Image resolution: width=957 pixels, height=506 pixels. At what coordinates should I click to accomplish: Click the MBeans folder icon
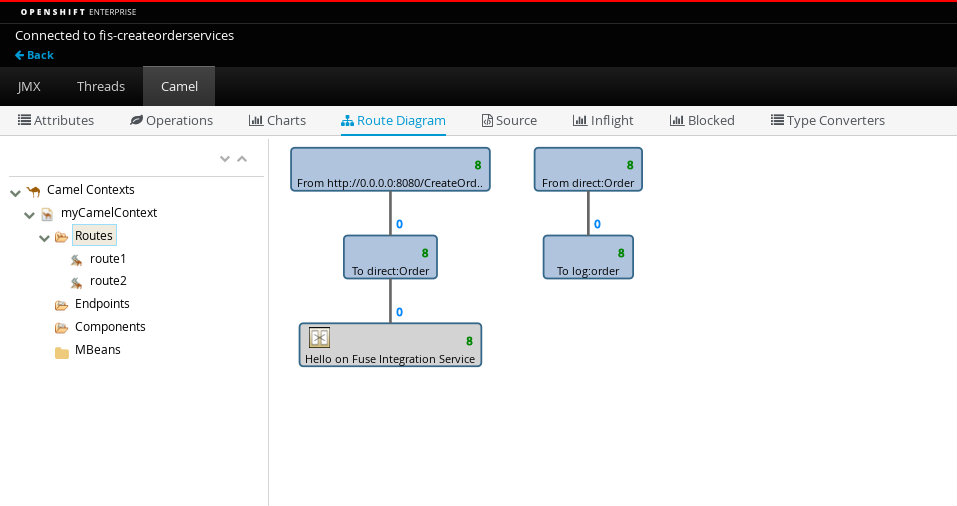(x=62, y=352)
